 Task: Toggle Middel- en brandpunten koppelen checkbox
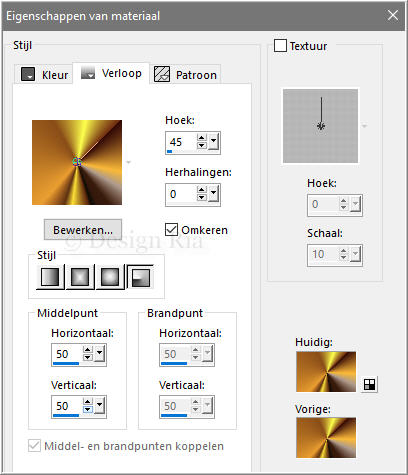click(x=34, y=446)
